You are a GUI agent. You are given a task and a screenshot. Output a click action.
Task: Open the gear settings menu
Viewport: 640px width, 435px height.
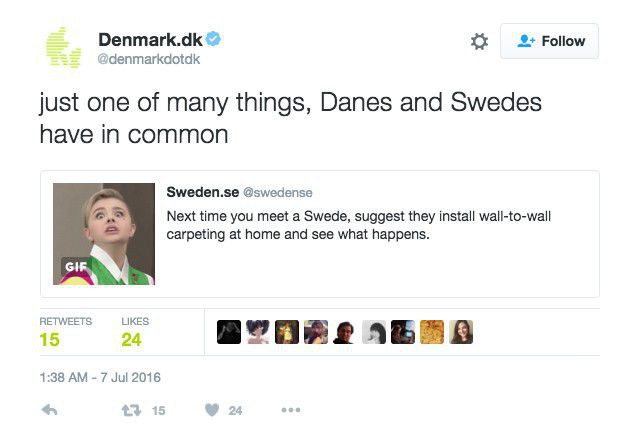click(x=479, y=41)
